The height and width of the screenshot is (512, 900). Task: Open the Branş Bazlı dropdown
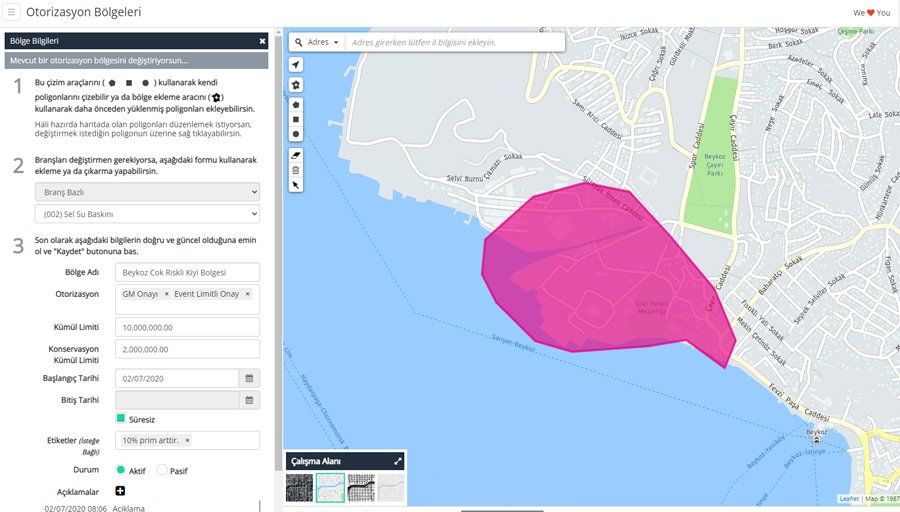[x=147, y=192]
